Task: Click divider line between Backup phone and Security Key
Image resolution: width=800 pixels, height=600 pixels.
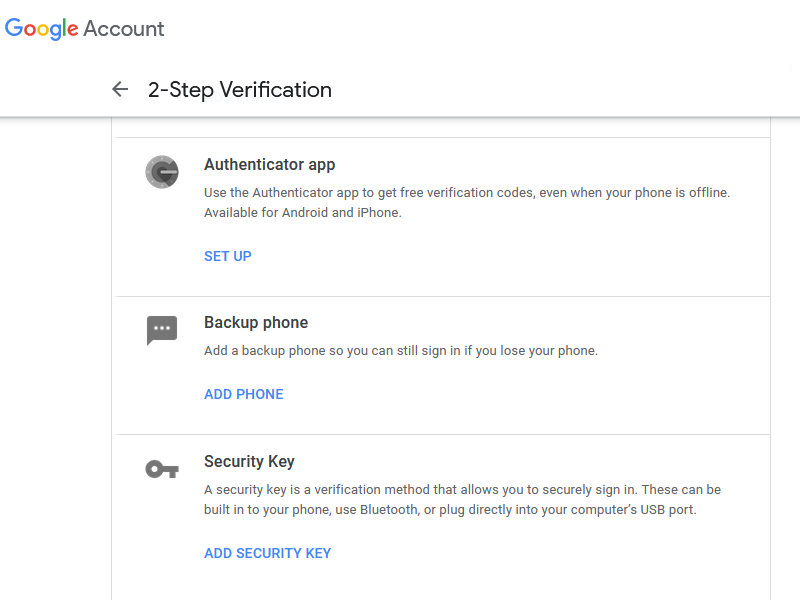Action: 442,434
